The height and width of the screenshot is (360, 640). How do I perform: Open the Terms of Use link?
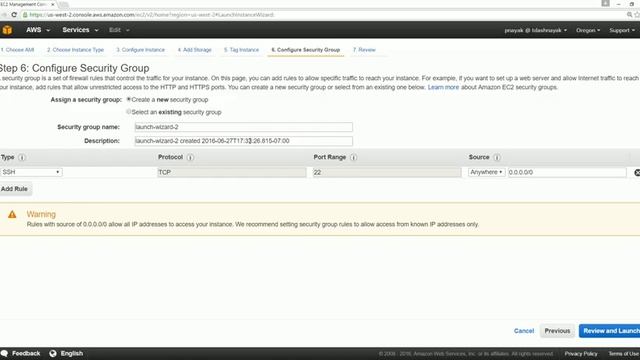[x=624, y=354]
